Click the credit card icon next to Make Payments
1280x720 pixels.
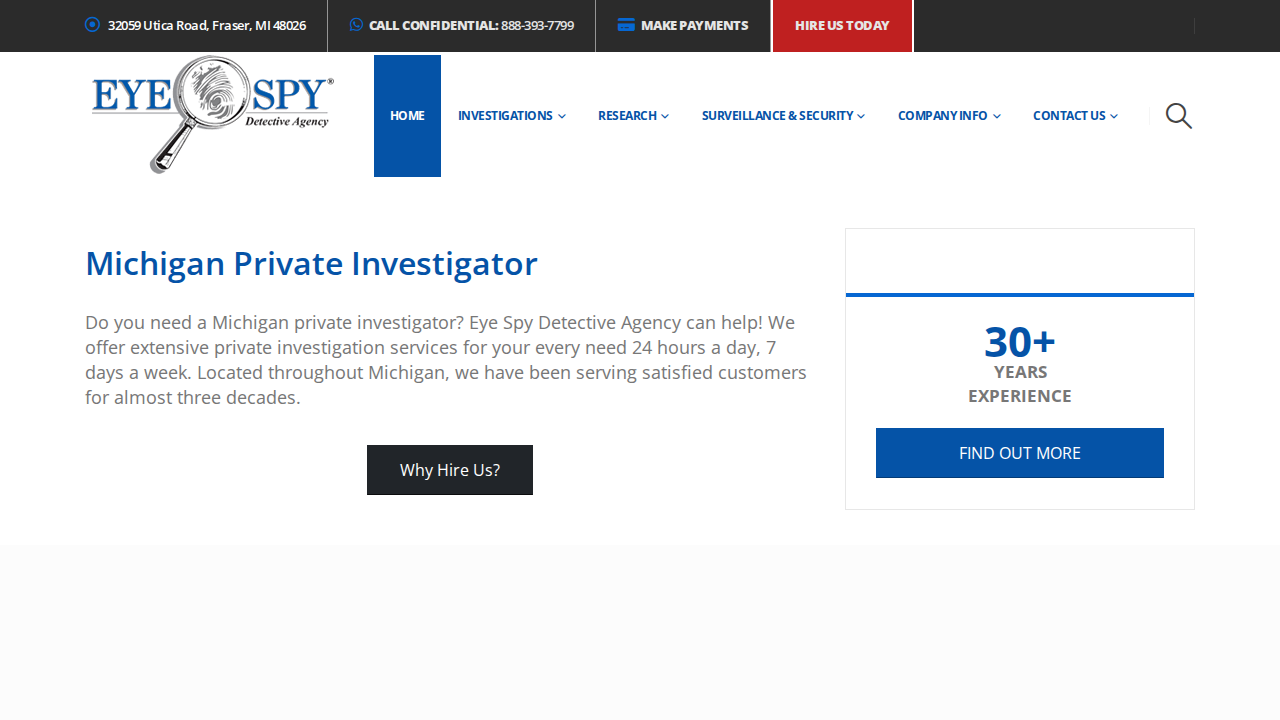click(x=626, y=25)
